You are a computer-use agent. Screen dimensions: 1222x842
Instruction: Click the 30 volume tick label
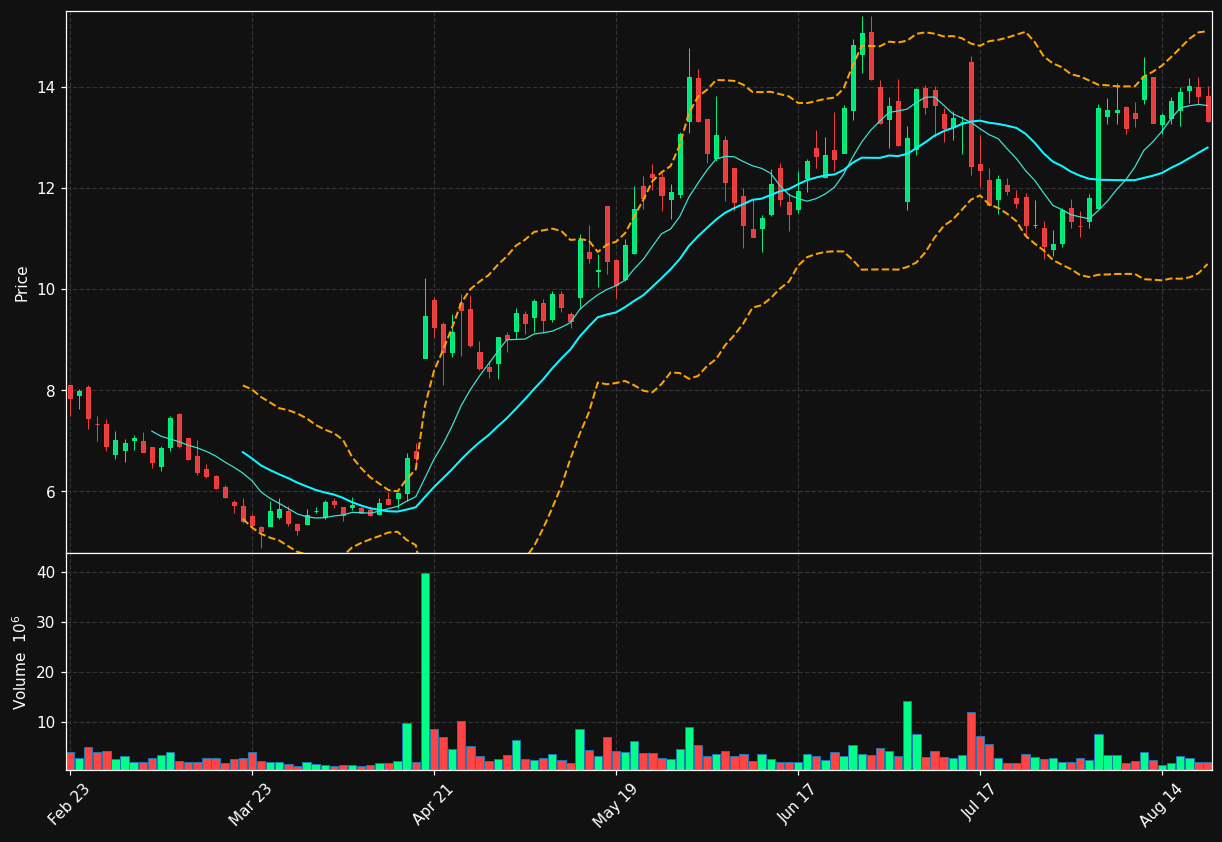48,623
